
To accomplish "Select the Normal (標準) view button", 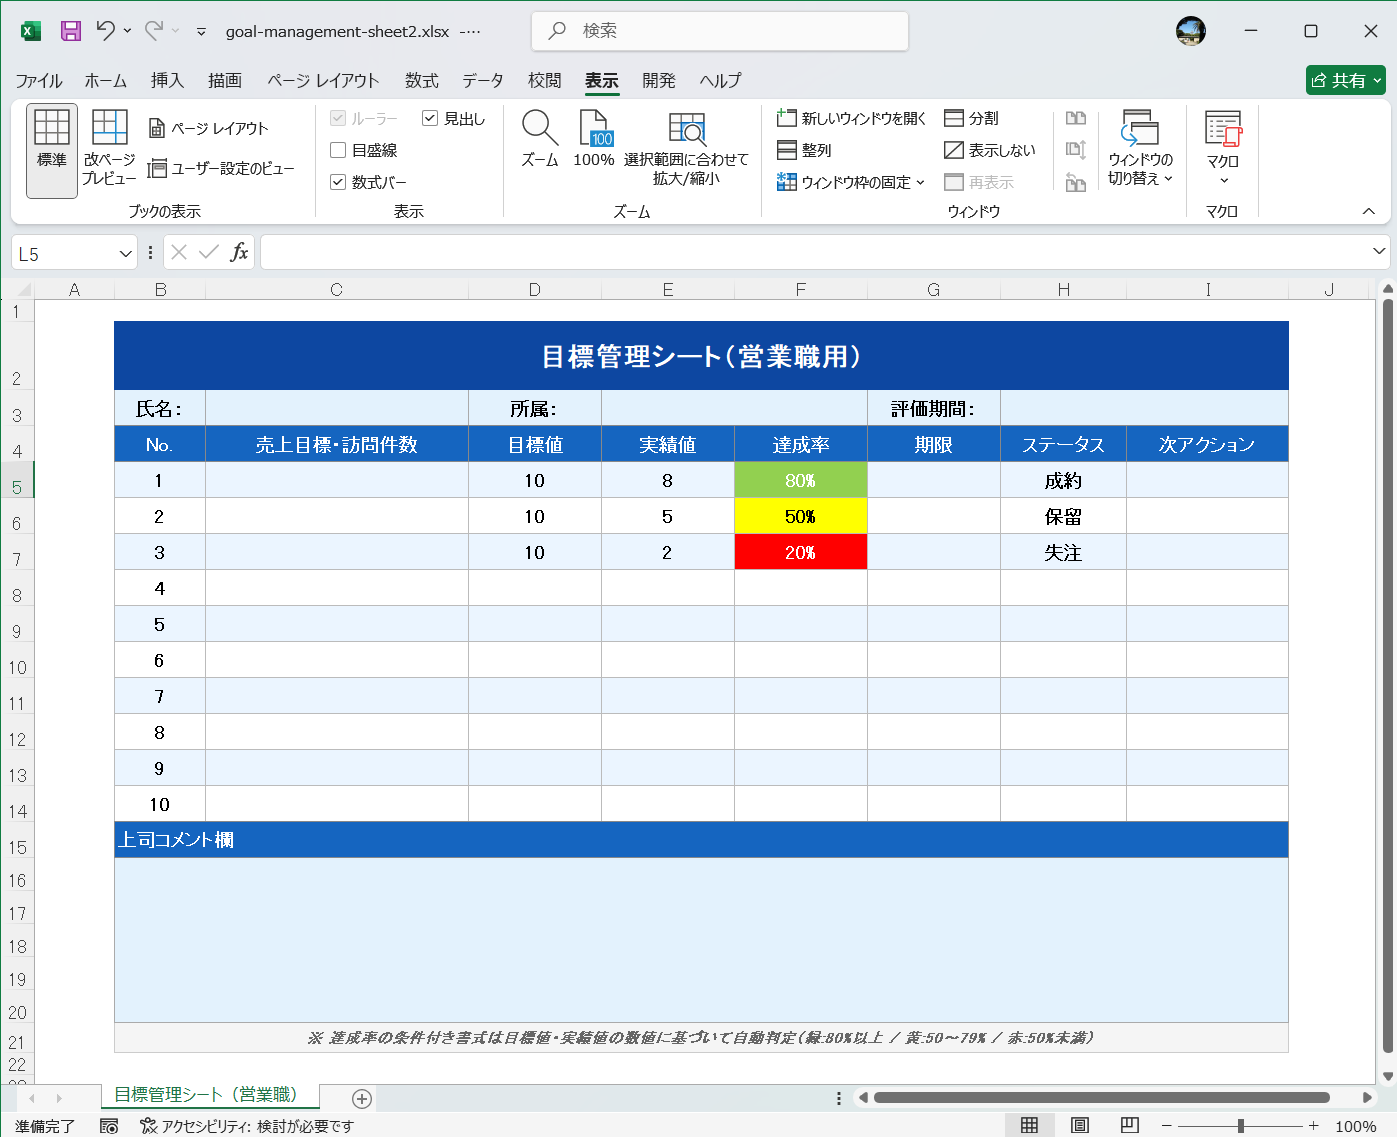I will tap(52, 151).
